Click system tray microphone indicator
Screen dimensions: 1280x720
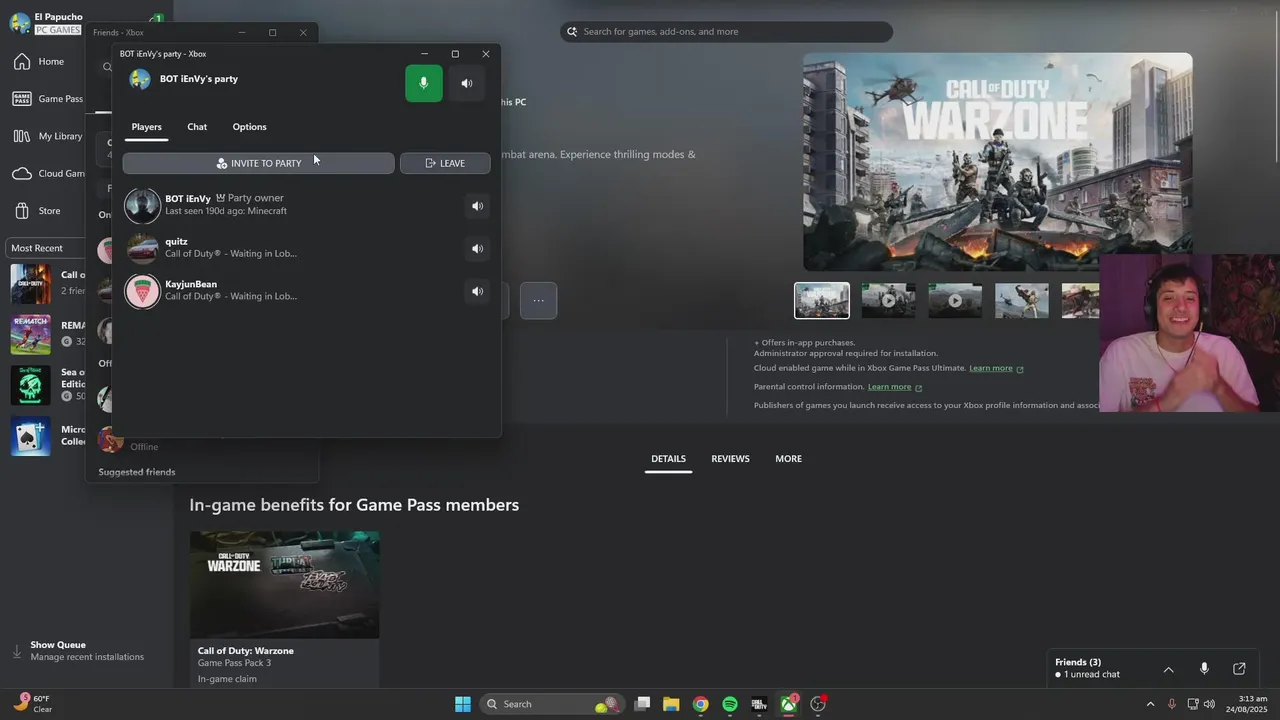1171,704
